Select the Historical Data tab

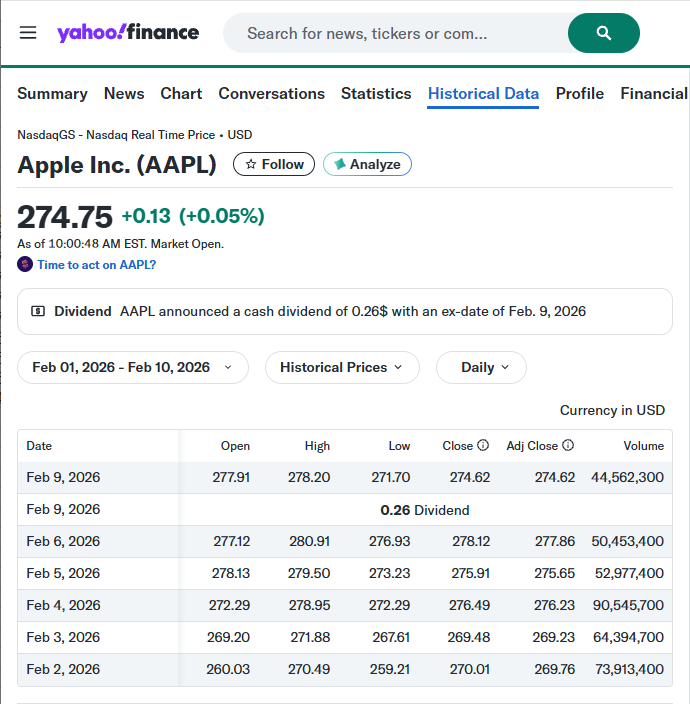pyautogui.click(x=483, y=93)
